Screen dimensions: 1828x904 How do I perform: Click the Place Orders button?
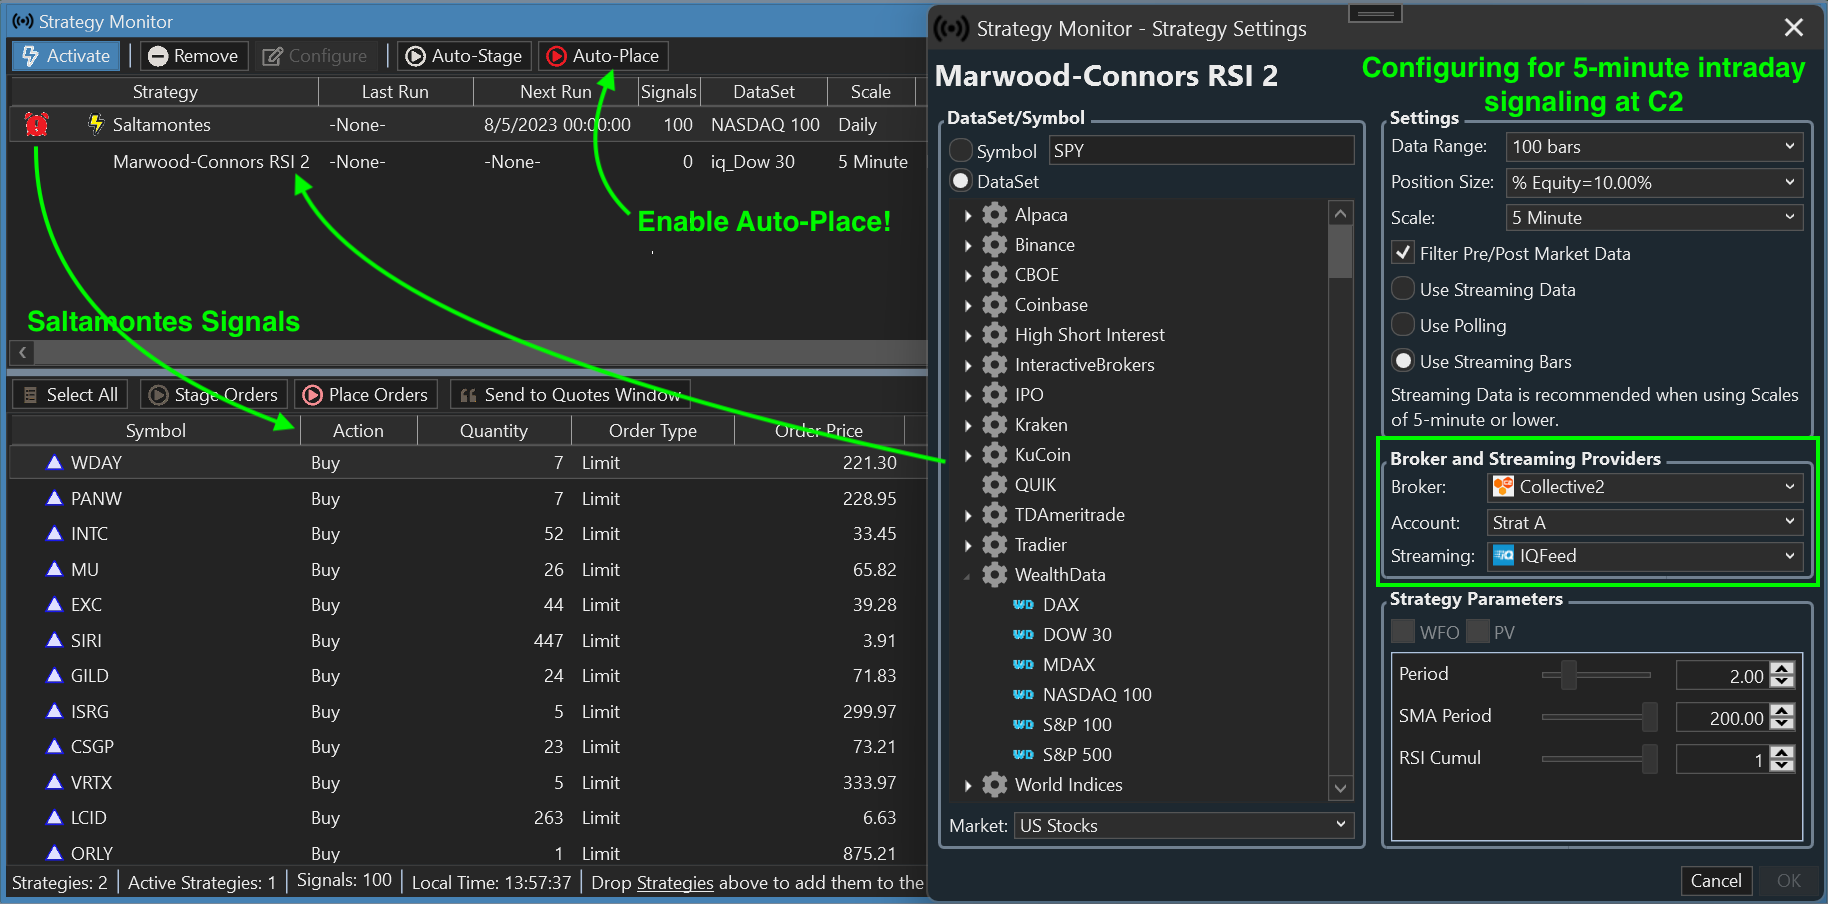point(366,395)
